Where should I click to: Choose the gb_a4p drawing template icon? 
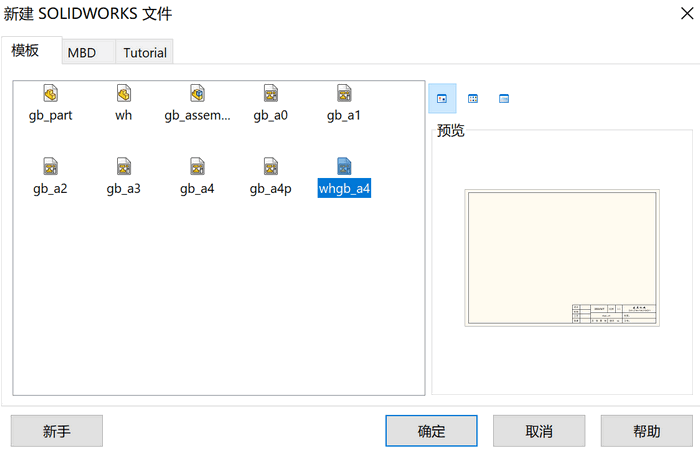271,167
